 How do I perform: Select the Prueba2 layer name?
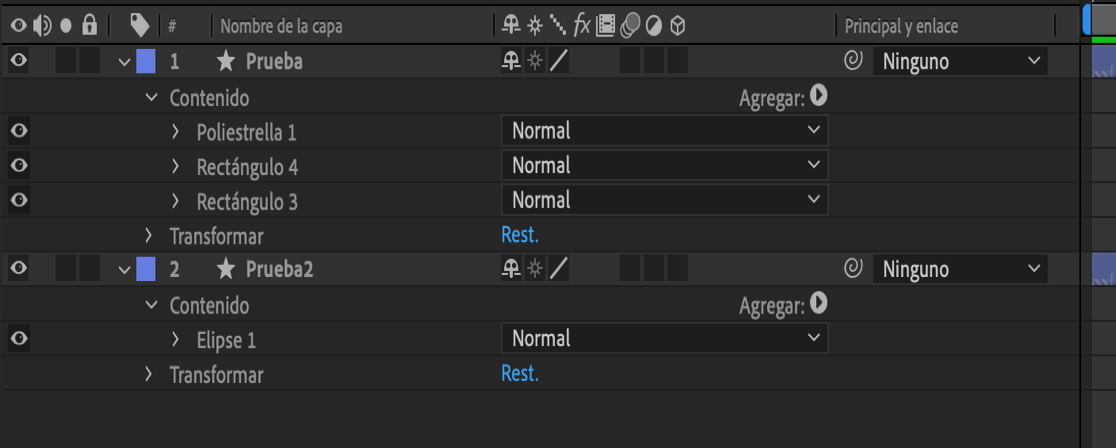(x=279, y=270)
